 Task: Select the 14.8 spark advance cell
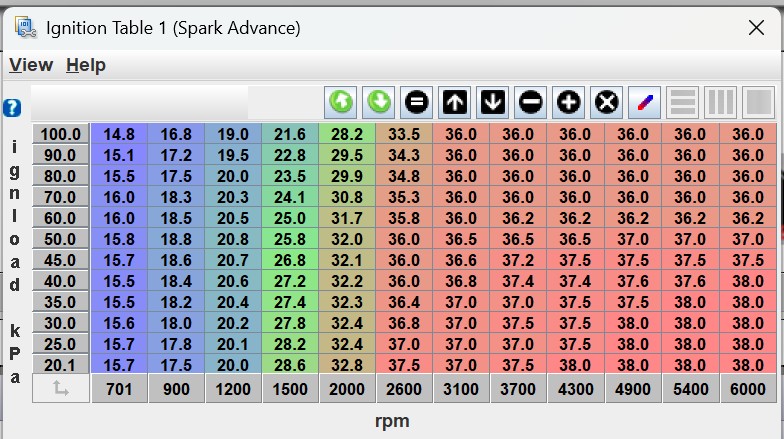coord(119,134)
